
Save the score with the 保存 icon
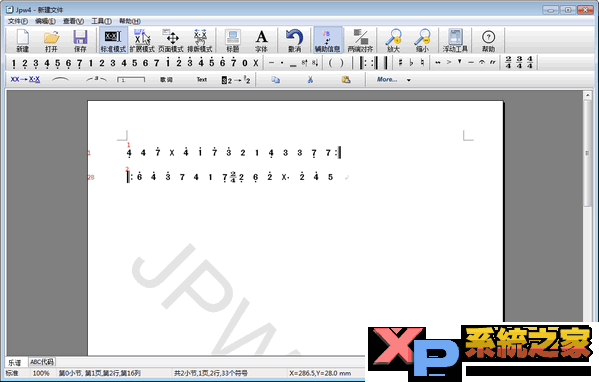click(x=80, y=40)
